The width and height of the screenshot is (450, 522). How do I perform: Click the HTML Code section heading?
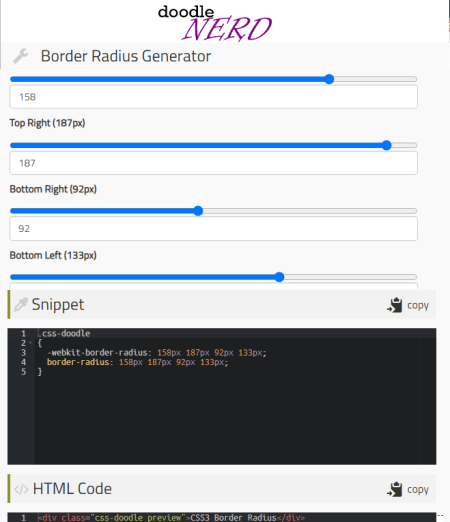(72, 489)
